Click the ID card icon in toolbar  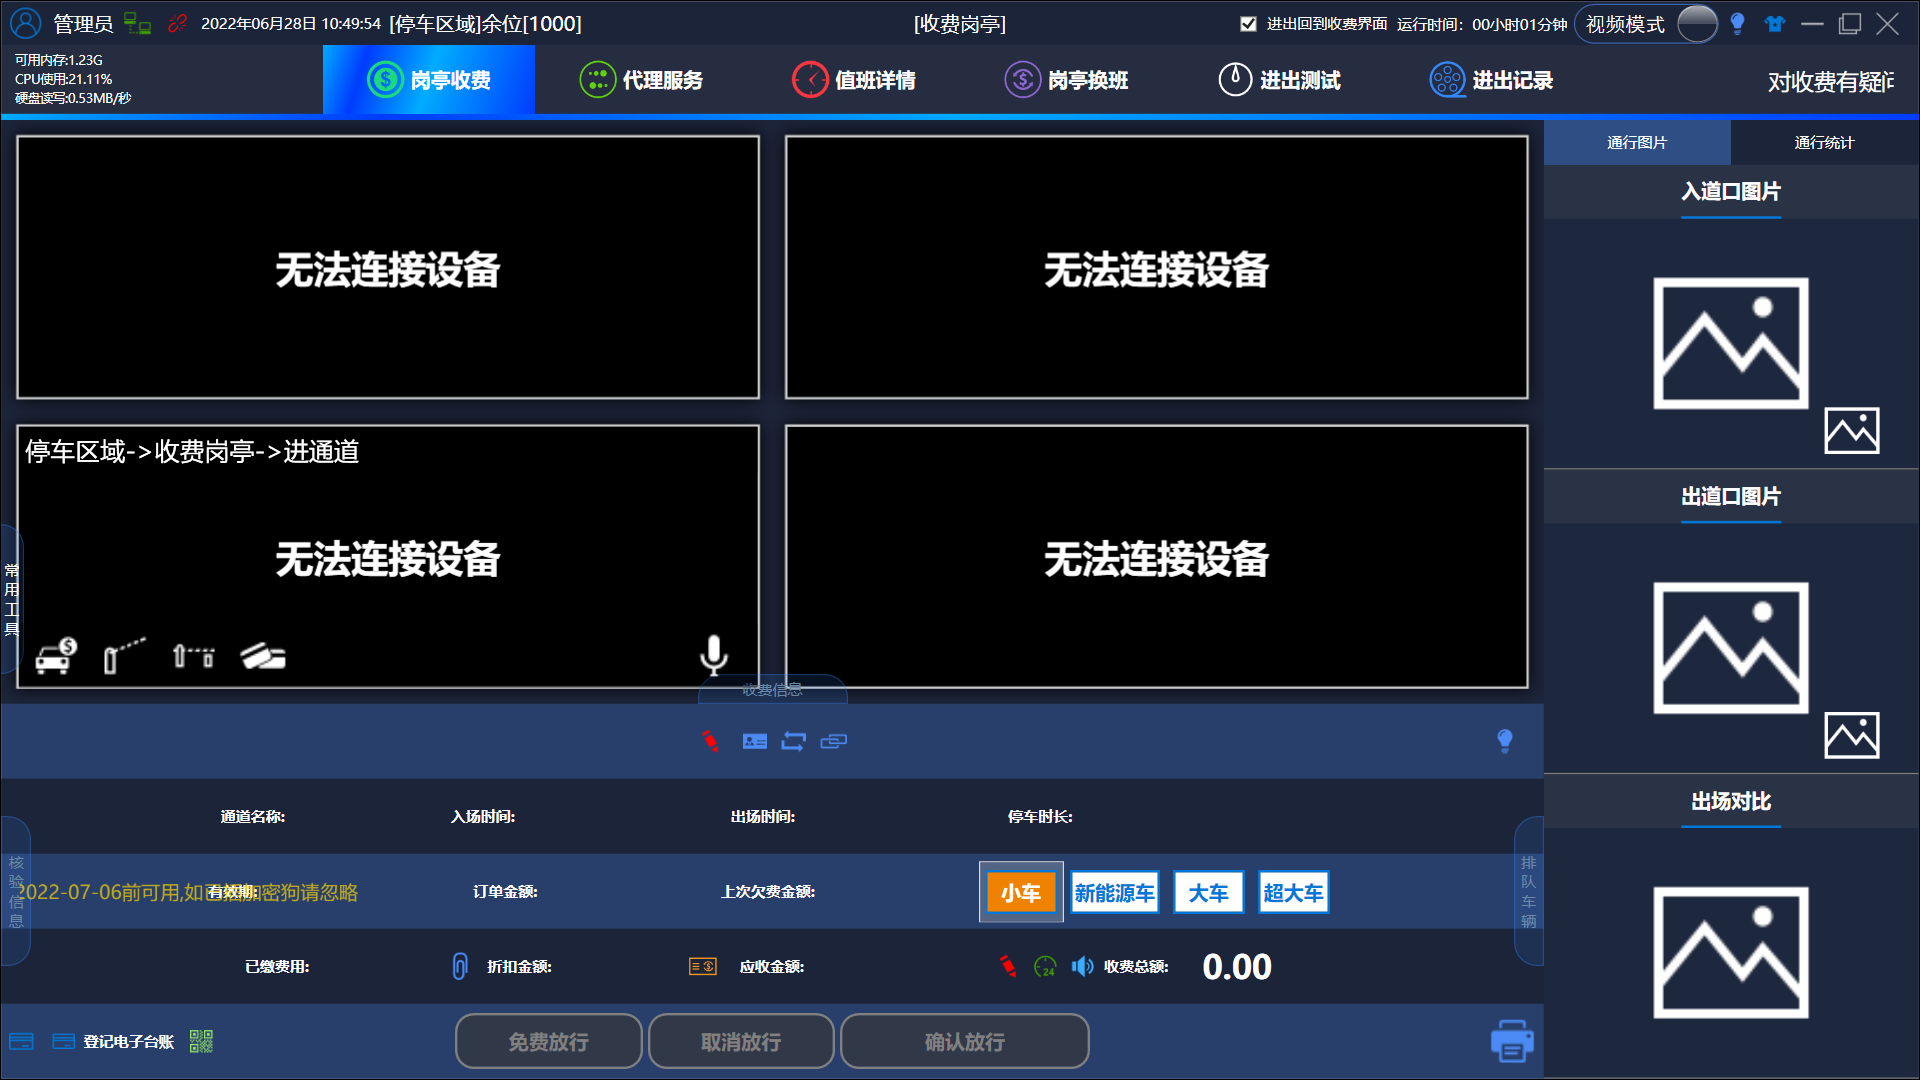755,741
